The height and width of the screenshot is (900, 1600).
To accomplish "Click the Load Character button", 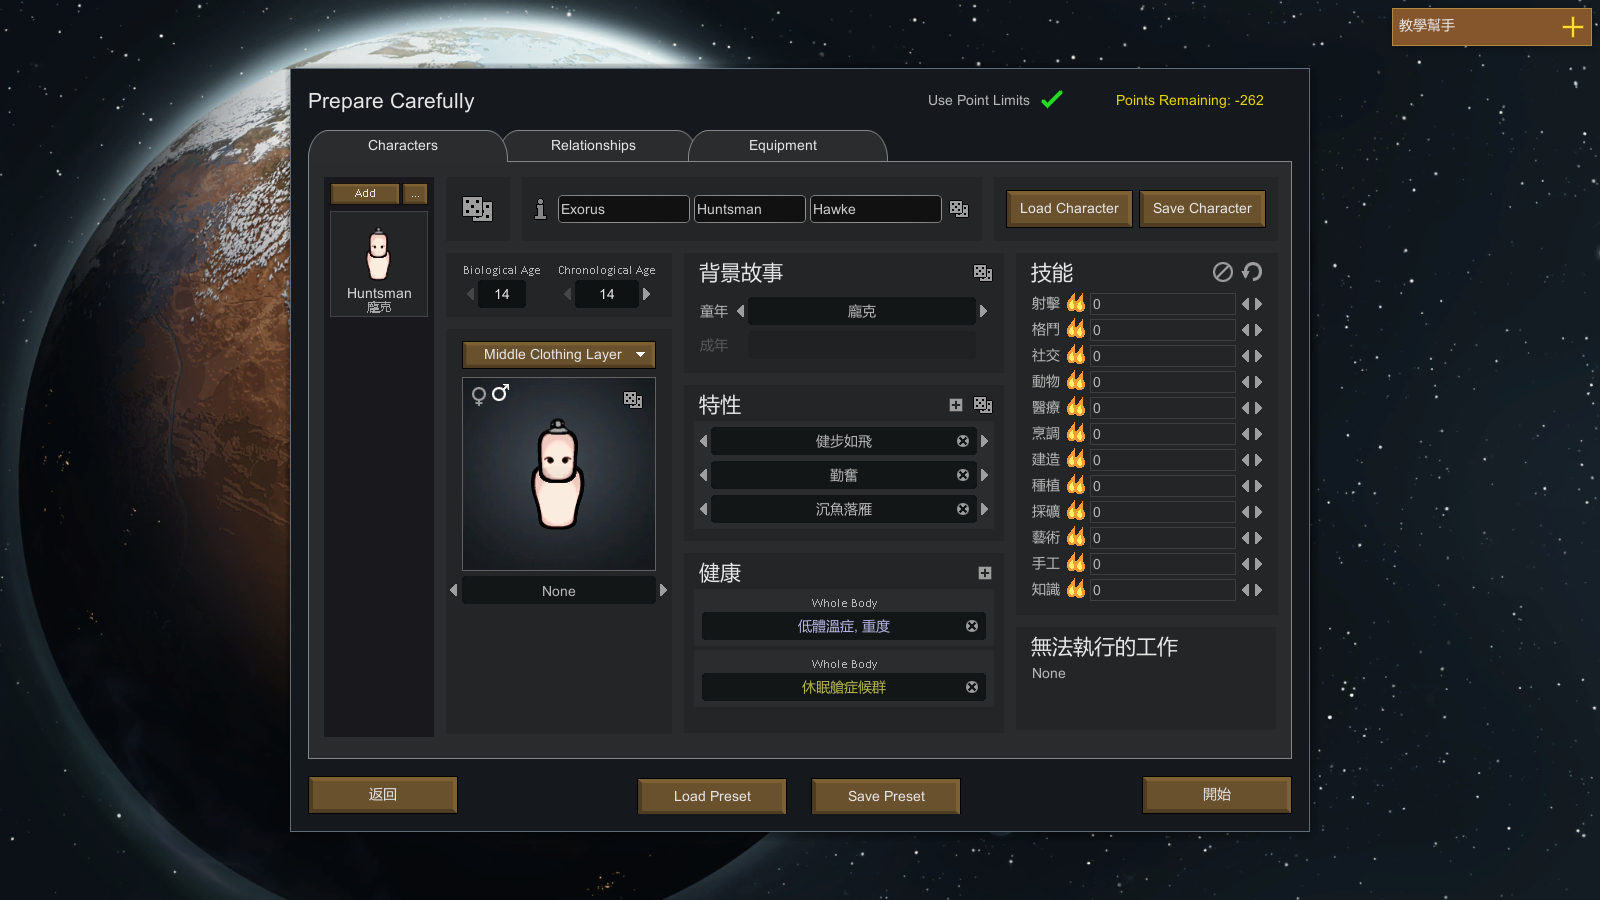I will [x=1069, y=208].
